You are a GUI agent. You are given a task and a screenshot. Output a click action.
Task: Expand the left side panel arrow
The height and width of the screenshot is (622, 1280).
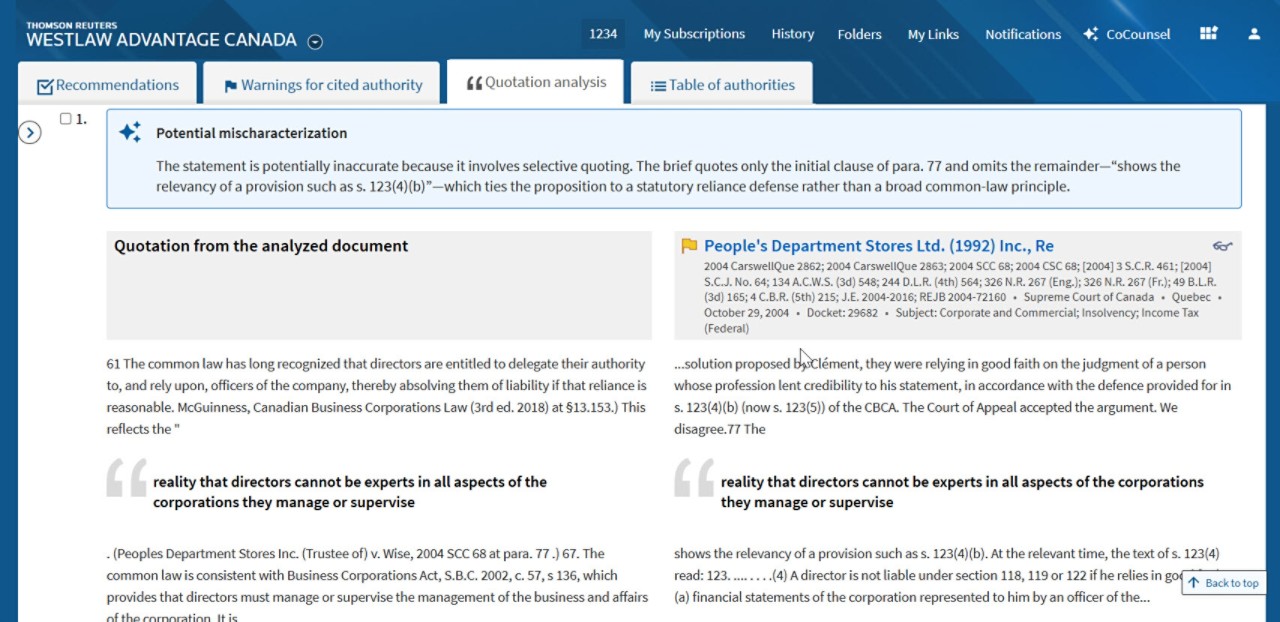pos(30,132)
